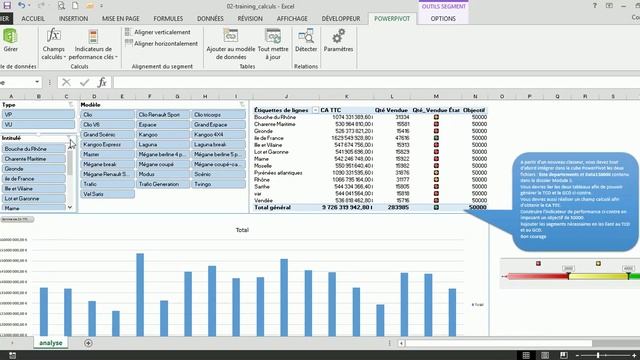640x360 pixels.
Task: Click Ajouter au modèle de données
Action: point(231,44)
